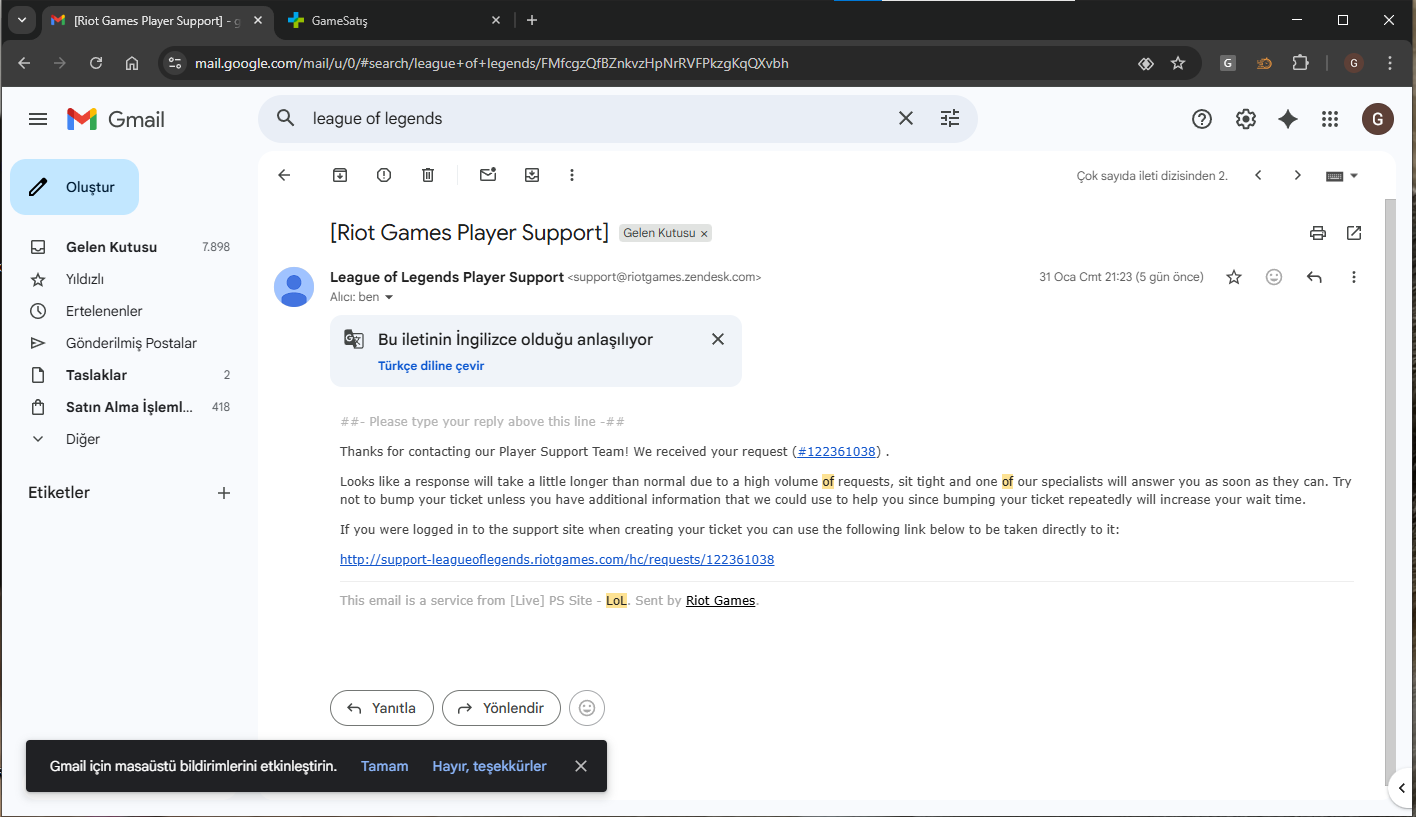Print the entire conversation
1416x817 pixels.
pyautogui.click(x=1318, y=233)
